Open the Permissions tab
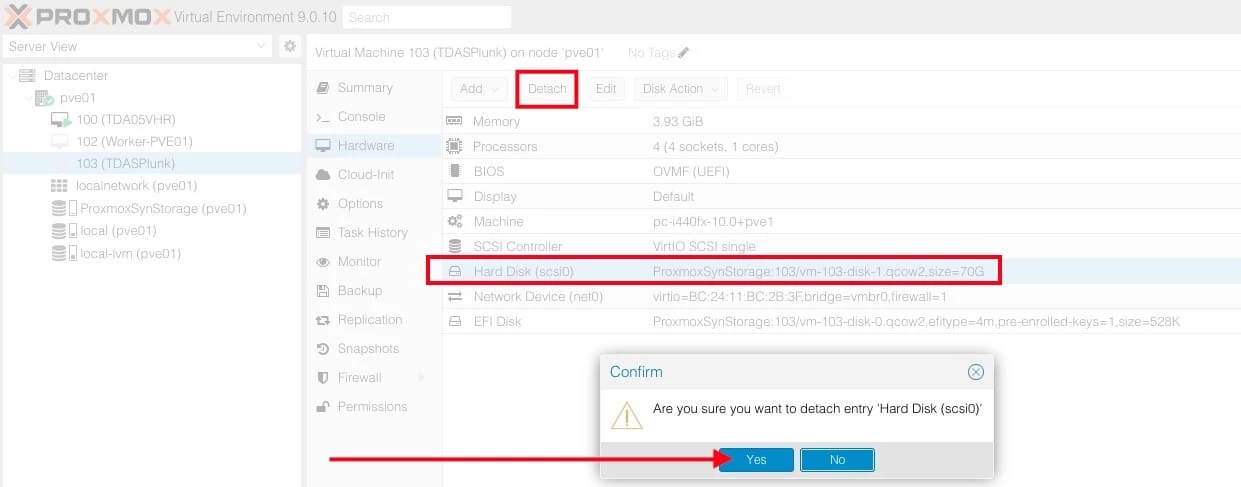1241x487 pixels. (x=373, y=407)
